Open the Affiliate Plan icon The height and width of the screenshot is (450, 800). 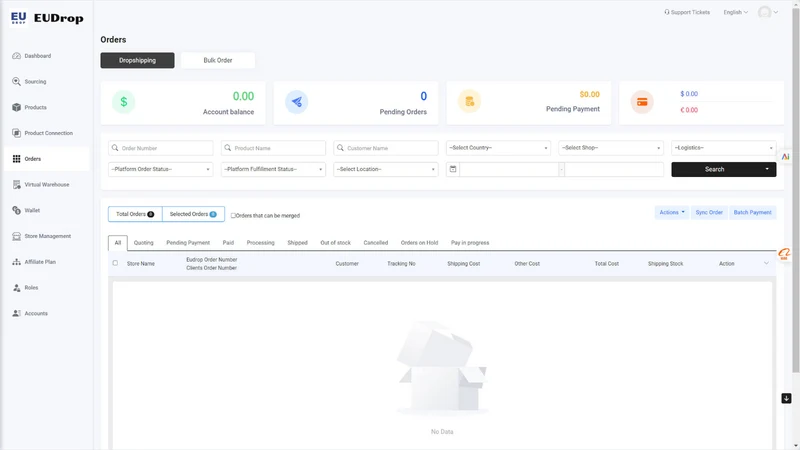pyautogui.click(x=16, y=262)
